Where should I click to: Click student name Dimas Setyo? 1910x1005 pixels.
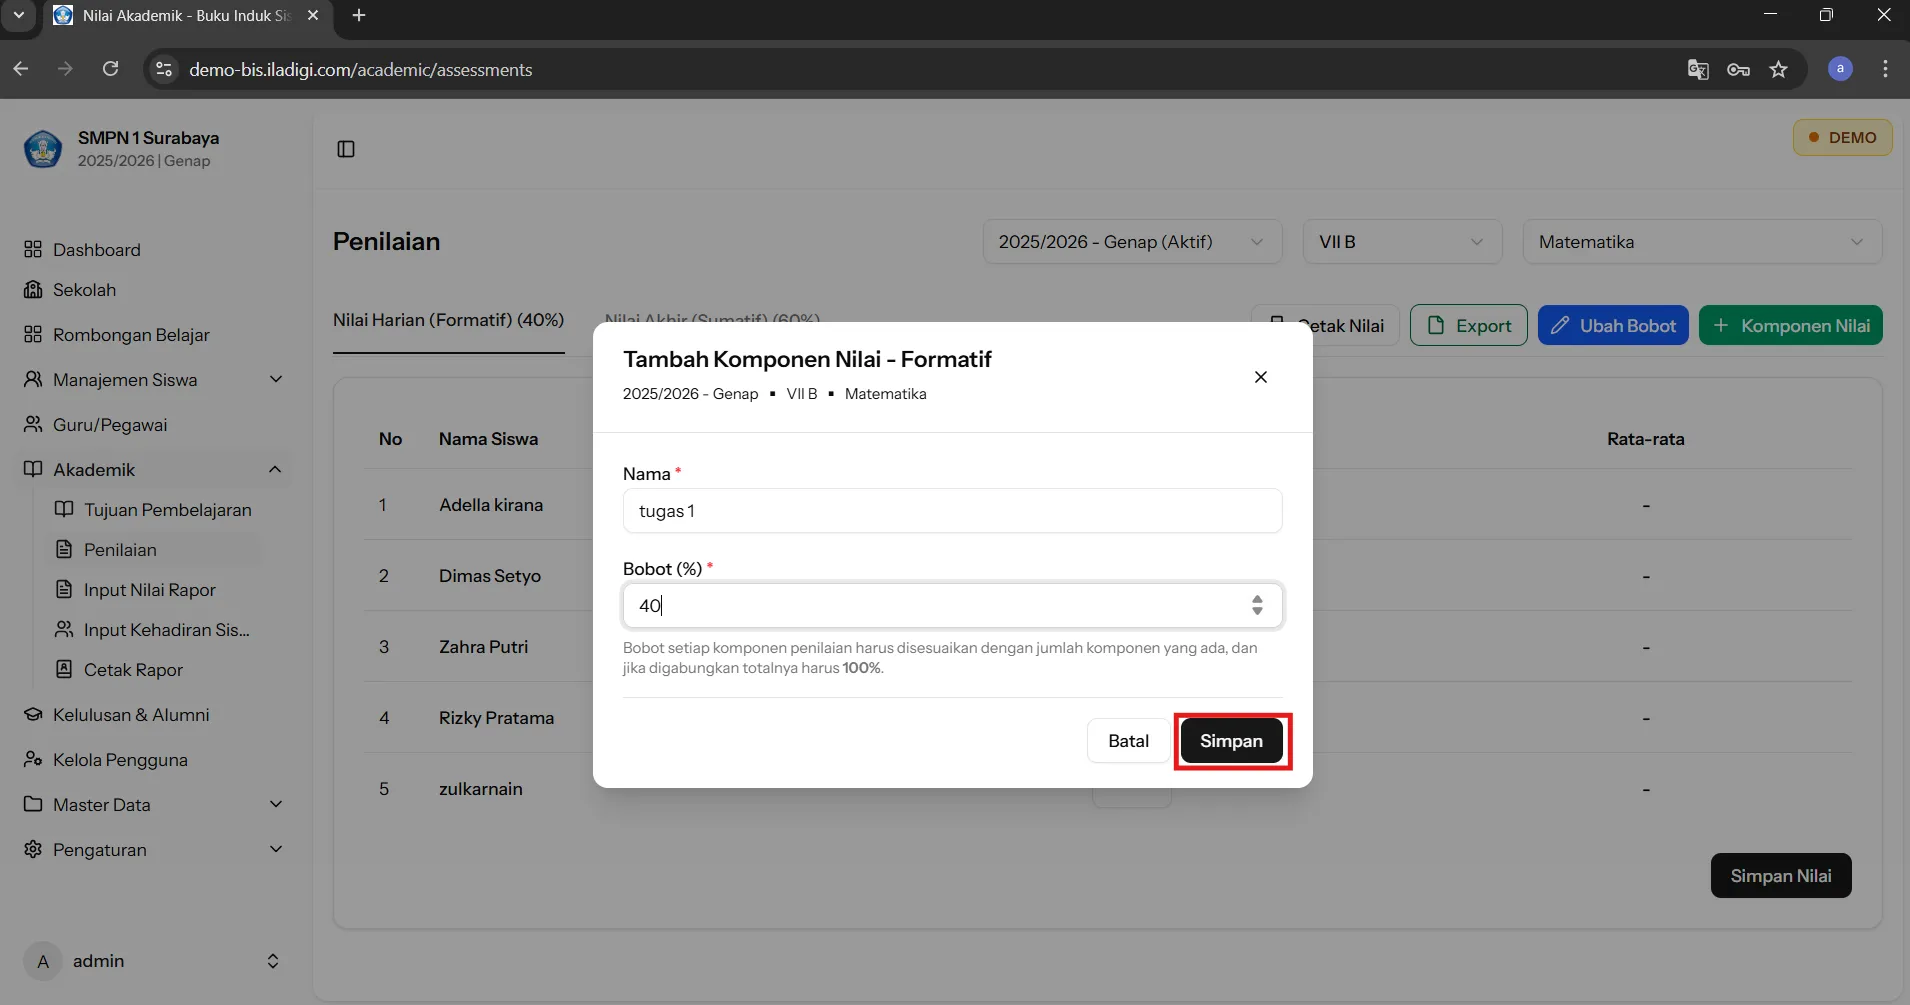490,576
